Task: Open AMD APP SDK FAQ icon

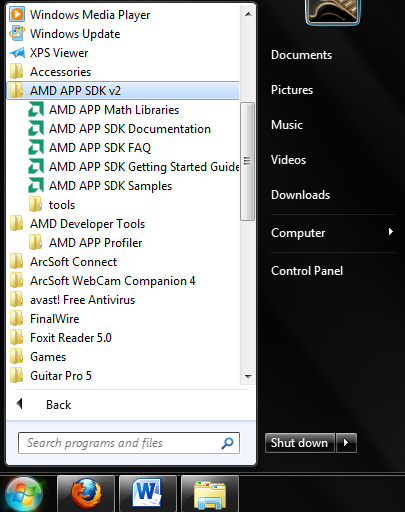Action: click(x=36, y=148)
